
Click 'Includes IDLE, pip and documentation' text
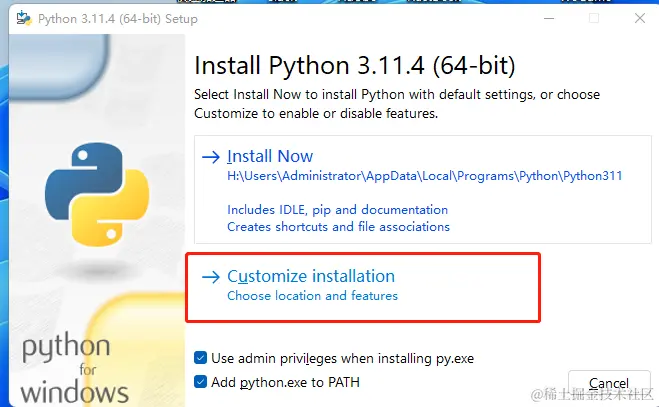click(337, 210)
